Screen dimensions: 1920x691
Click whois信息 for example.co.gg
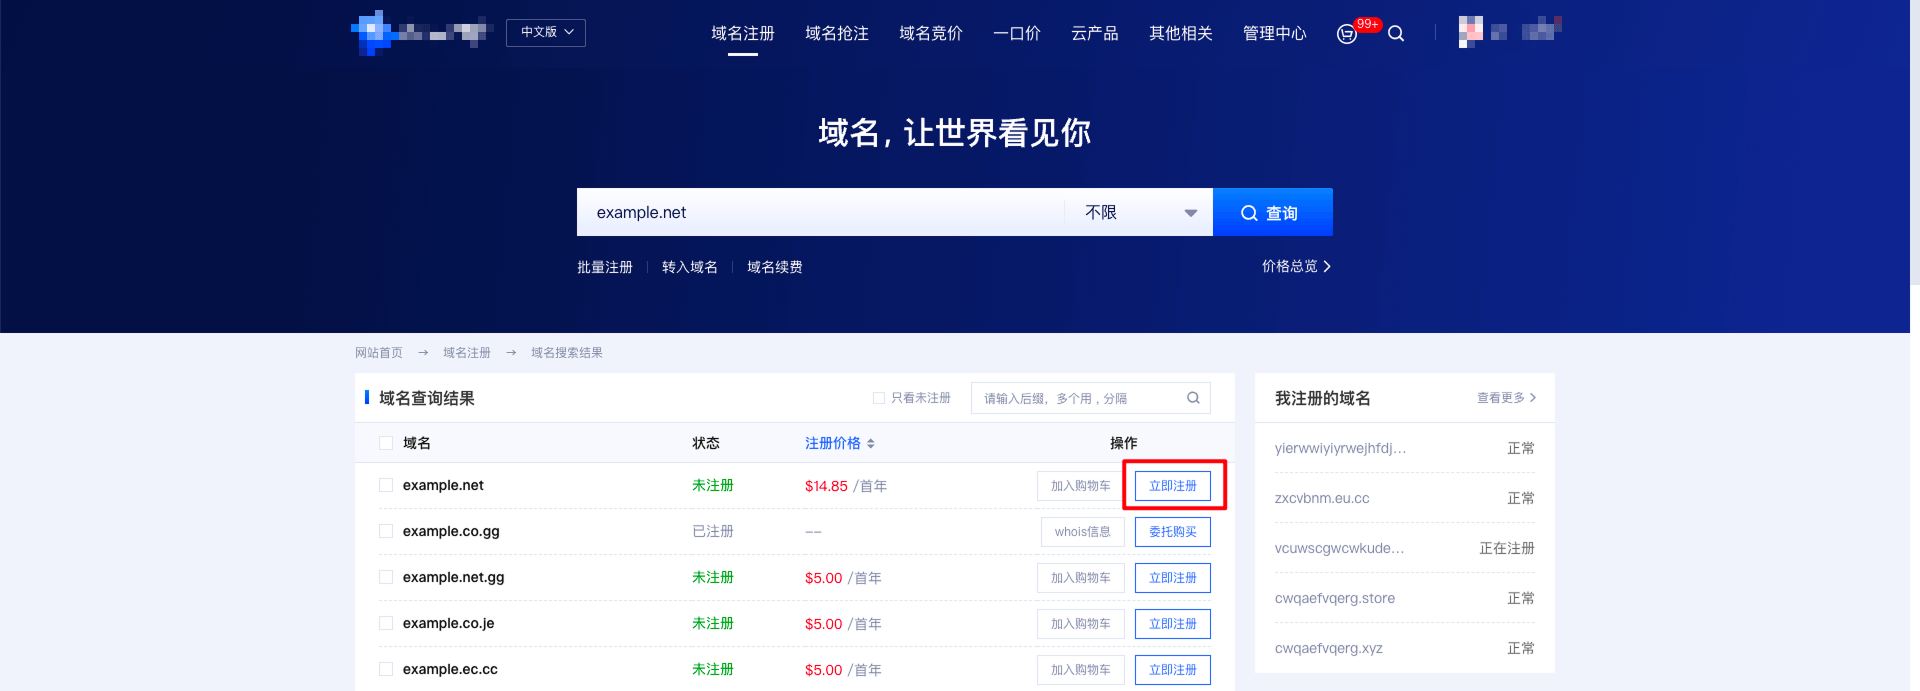click(x=1082, y=532)
